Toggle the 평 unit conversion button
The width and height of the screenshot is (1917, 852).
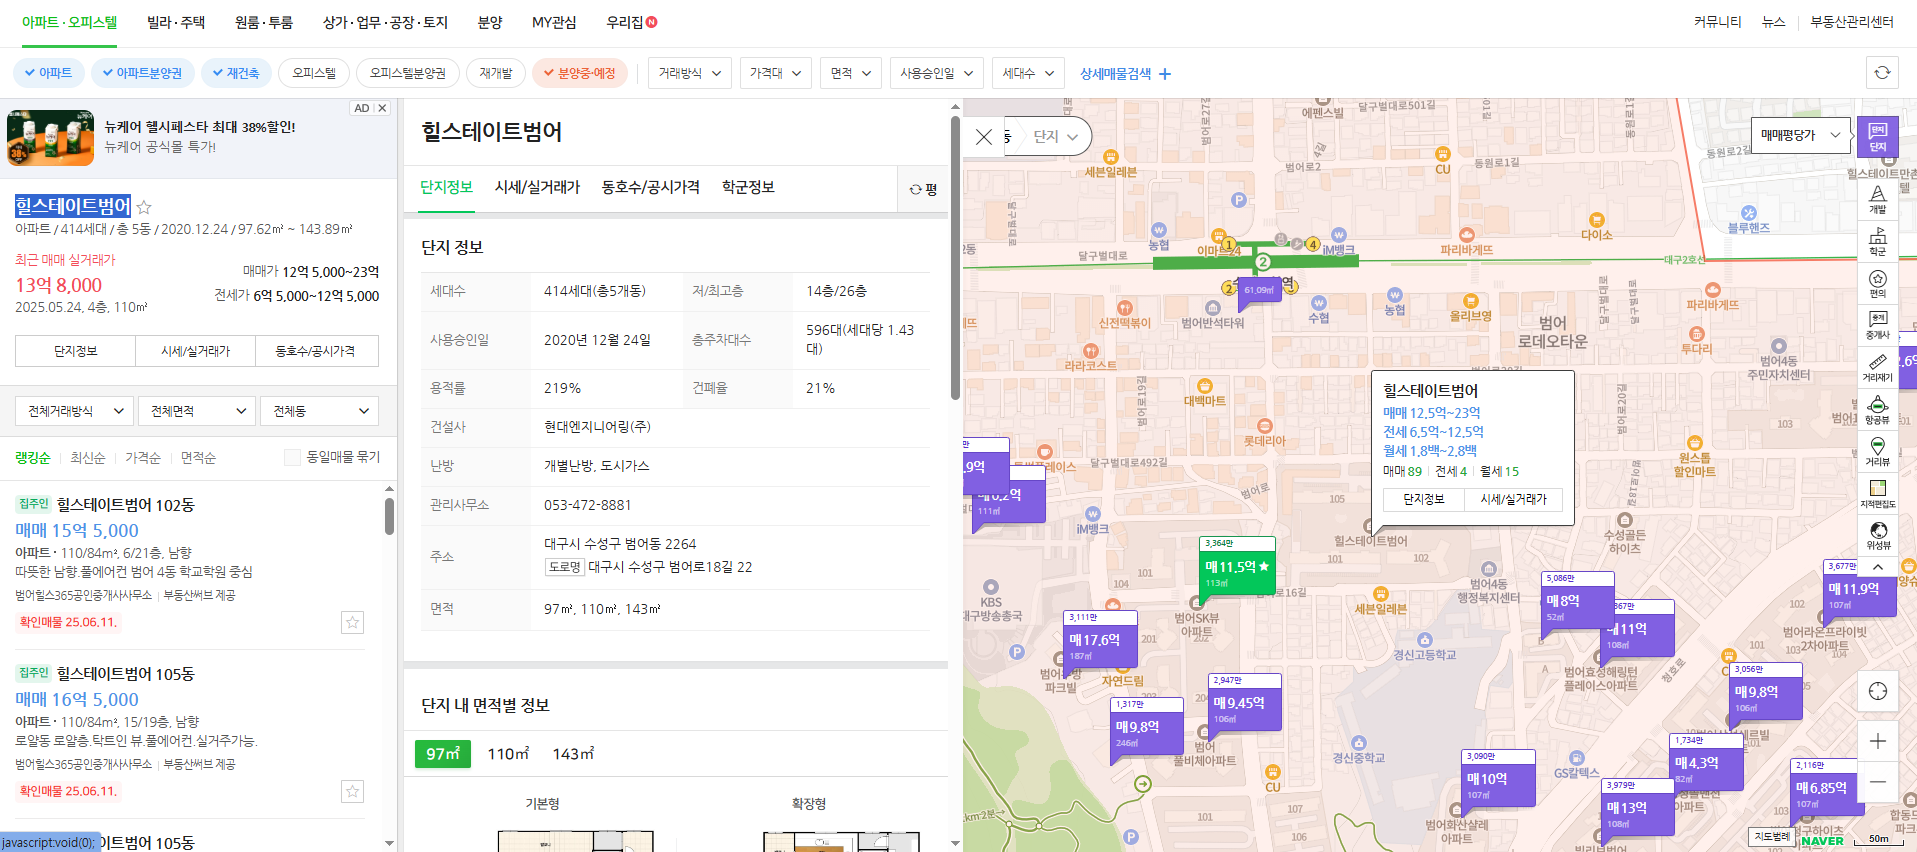[923, 189]
